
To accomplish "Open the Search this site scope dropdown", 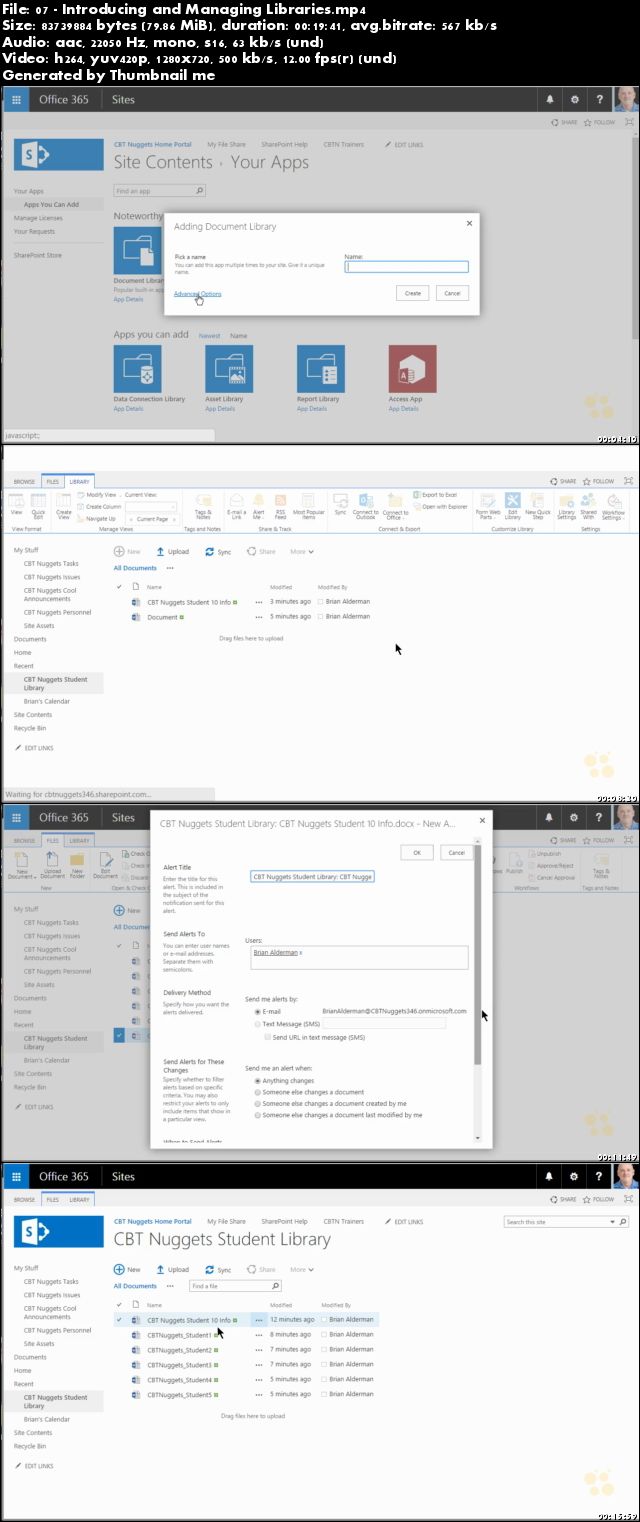I will tap(613, 1222).
